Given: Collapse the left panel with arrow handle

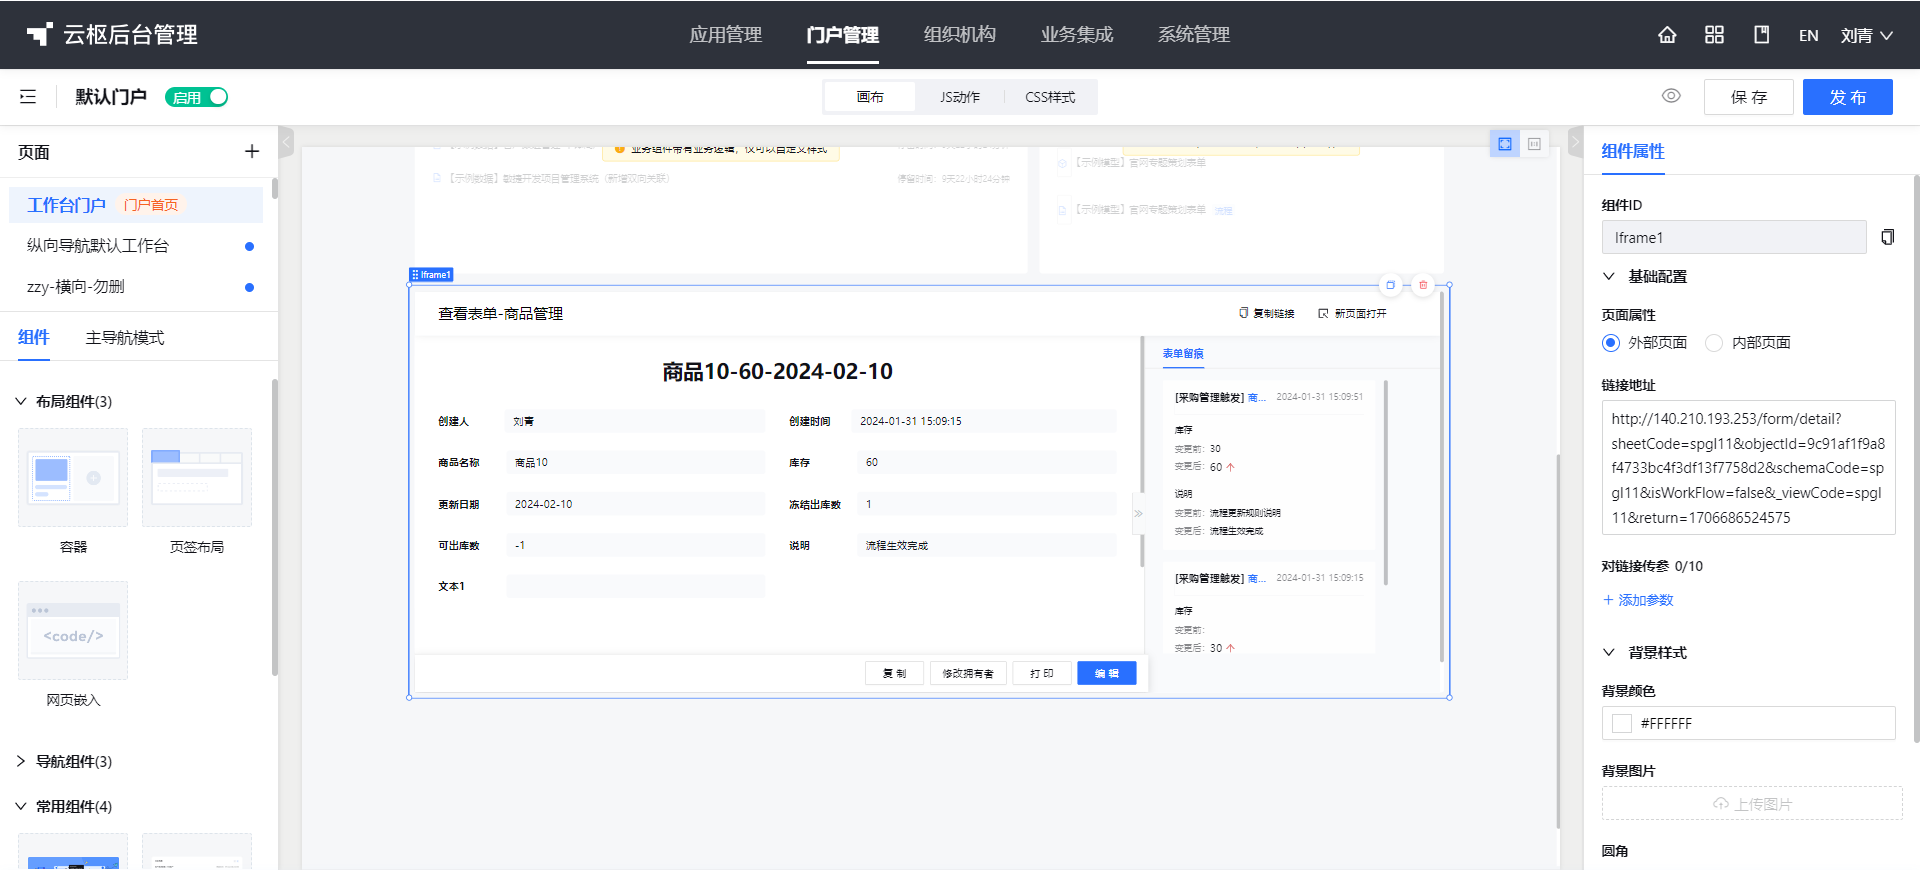Looking at the screenshot, I should pyautogui.click(x=286, y=142).
